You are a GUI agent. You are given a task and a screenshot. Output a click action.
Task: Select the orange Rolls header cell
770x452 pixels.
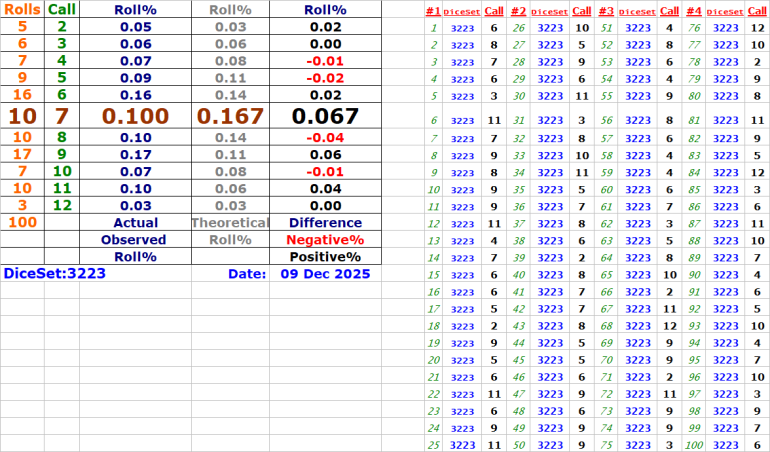pos(22,9)
